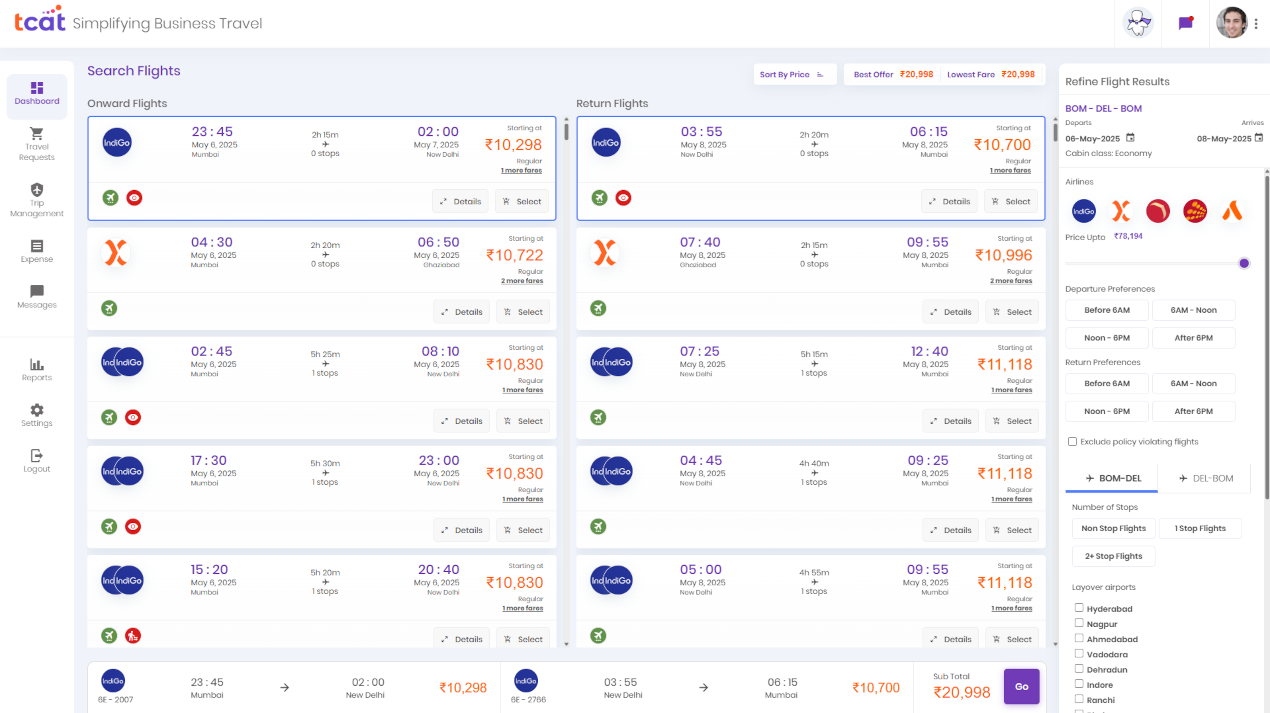The width and height of the screenshot is (1270, 713).
Task: Open the departure date calendar picker
Action: tap(1128, 138)
